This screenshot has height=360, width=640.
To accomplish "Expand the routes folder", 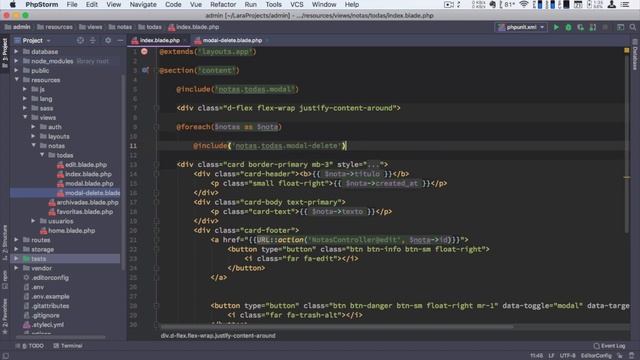I will (x=16, y=240).
